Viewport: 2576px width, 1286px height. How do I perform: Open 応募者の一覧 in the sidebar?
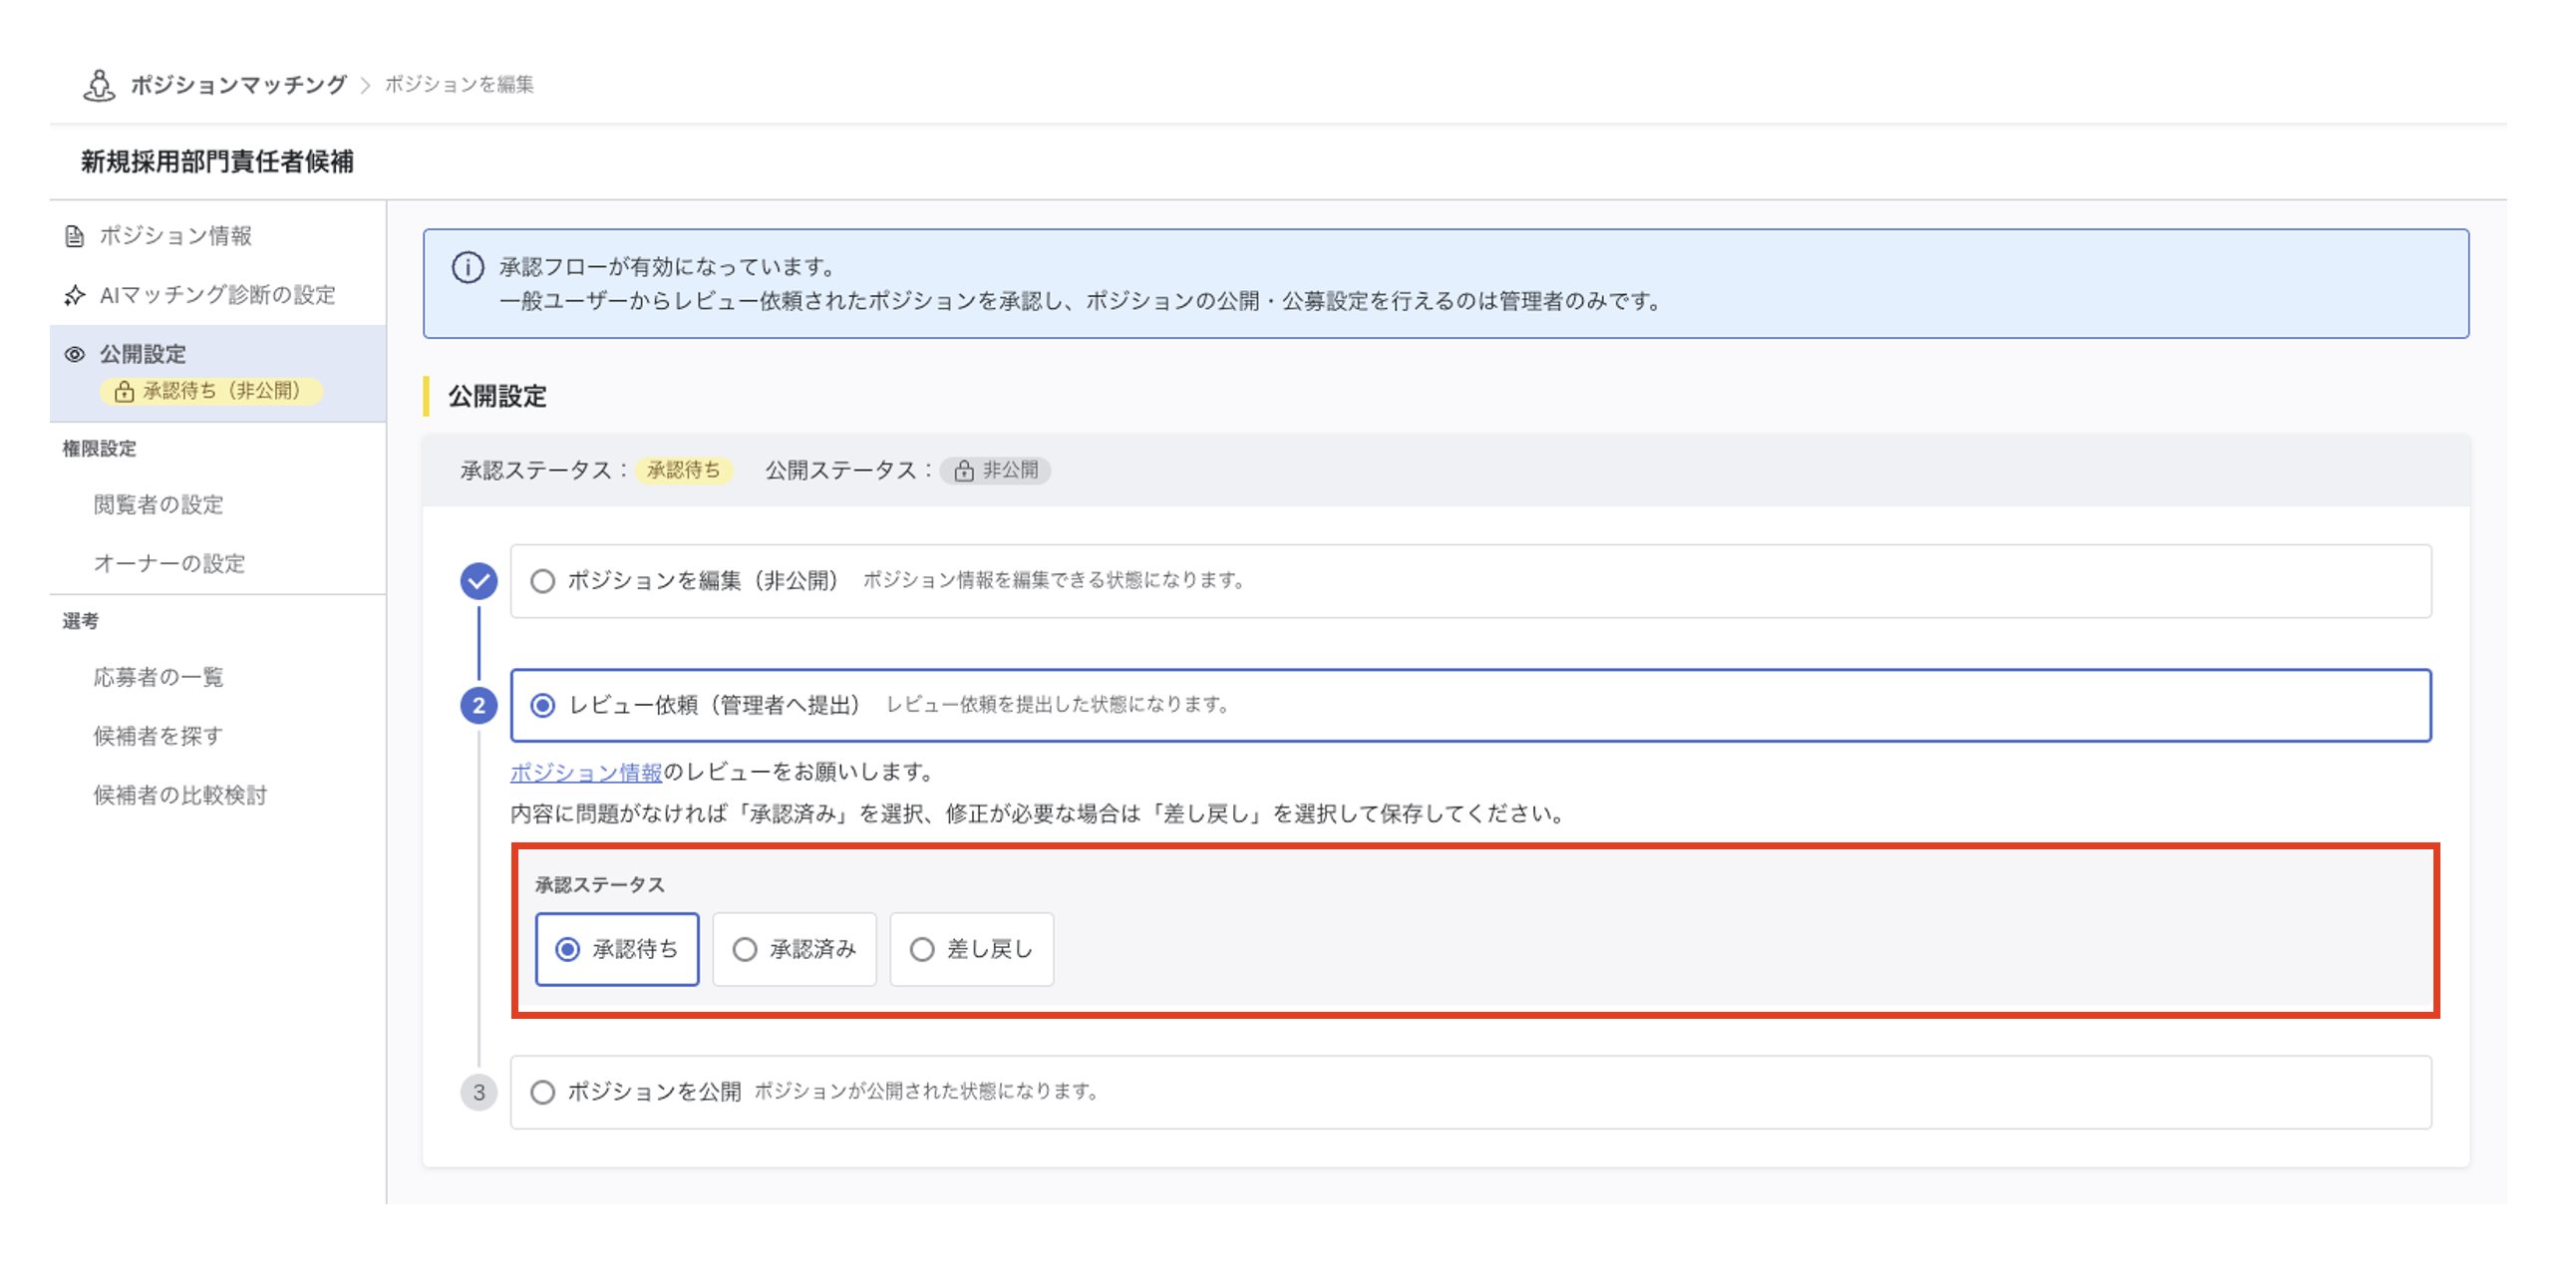pos(158,677)
